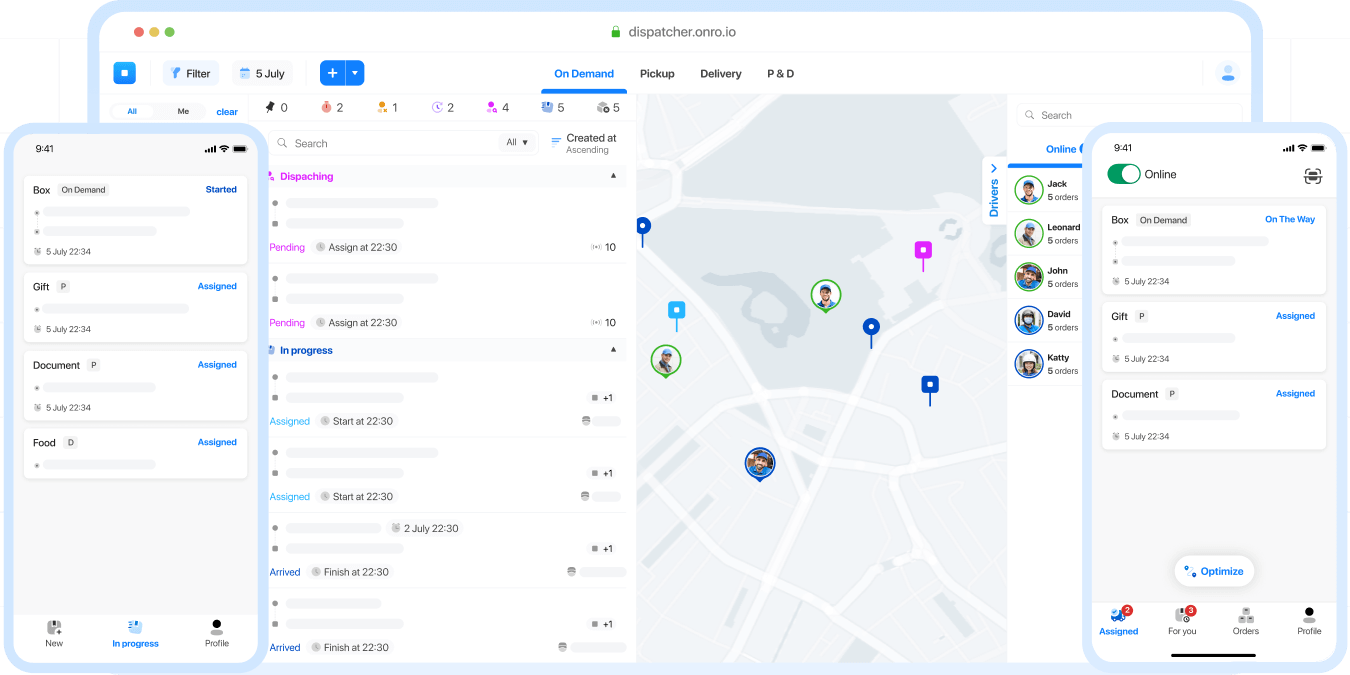The height and width of the screenshot is (675, 1350).
Task: Select the blue-bordered driver avatar marker on map
Action: click(760, 464)
